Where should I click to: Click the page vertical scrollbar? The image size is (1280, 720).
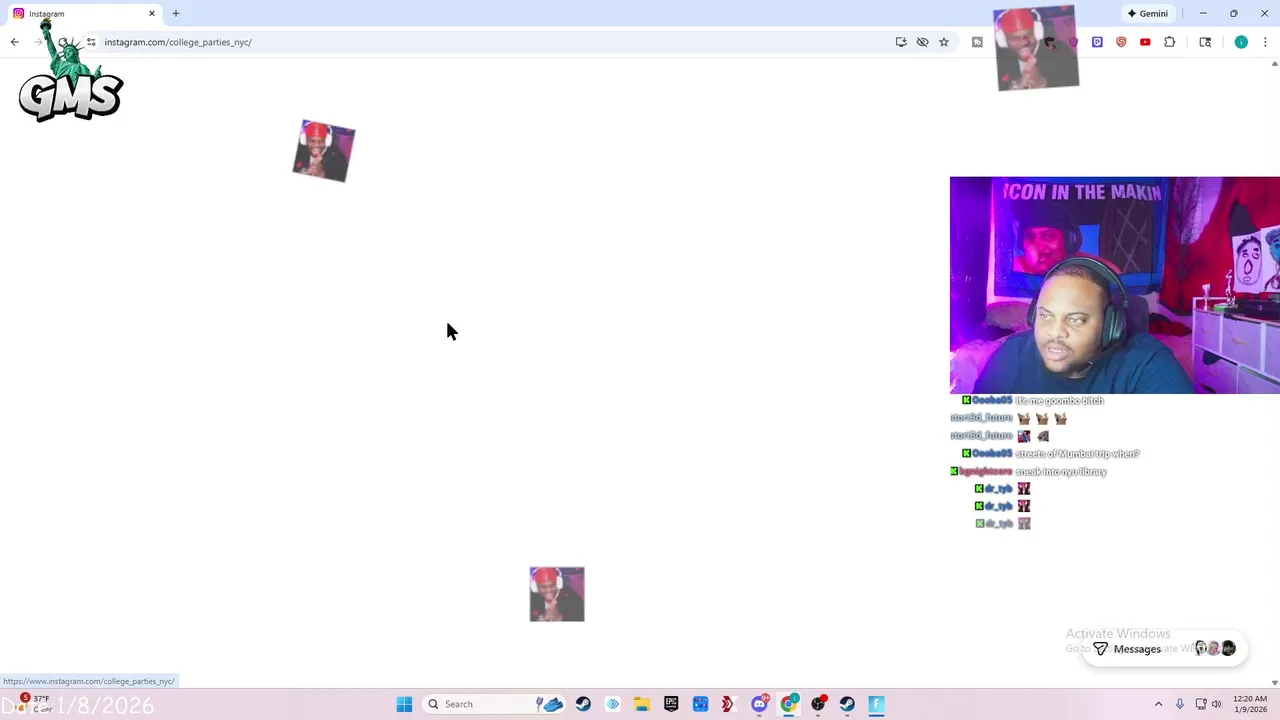pyautogui.click(x=1274, y=372)
